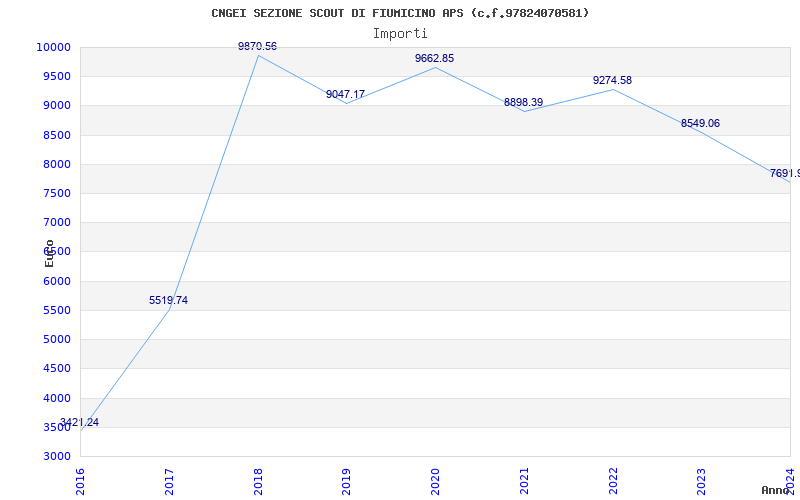Select the 8898.39 data label
The height and width of the screenshot is (500, 800).
click(523, 103)
